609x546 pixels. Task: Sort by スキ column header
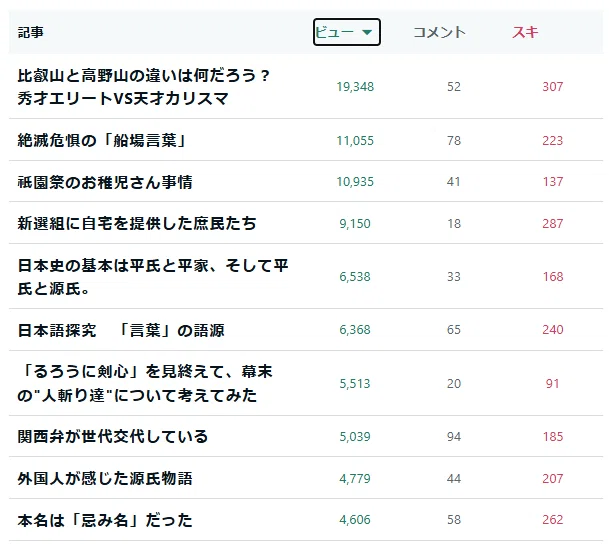click(525, 32)
